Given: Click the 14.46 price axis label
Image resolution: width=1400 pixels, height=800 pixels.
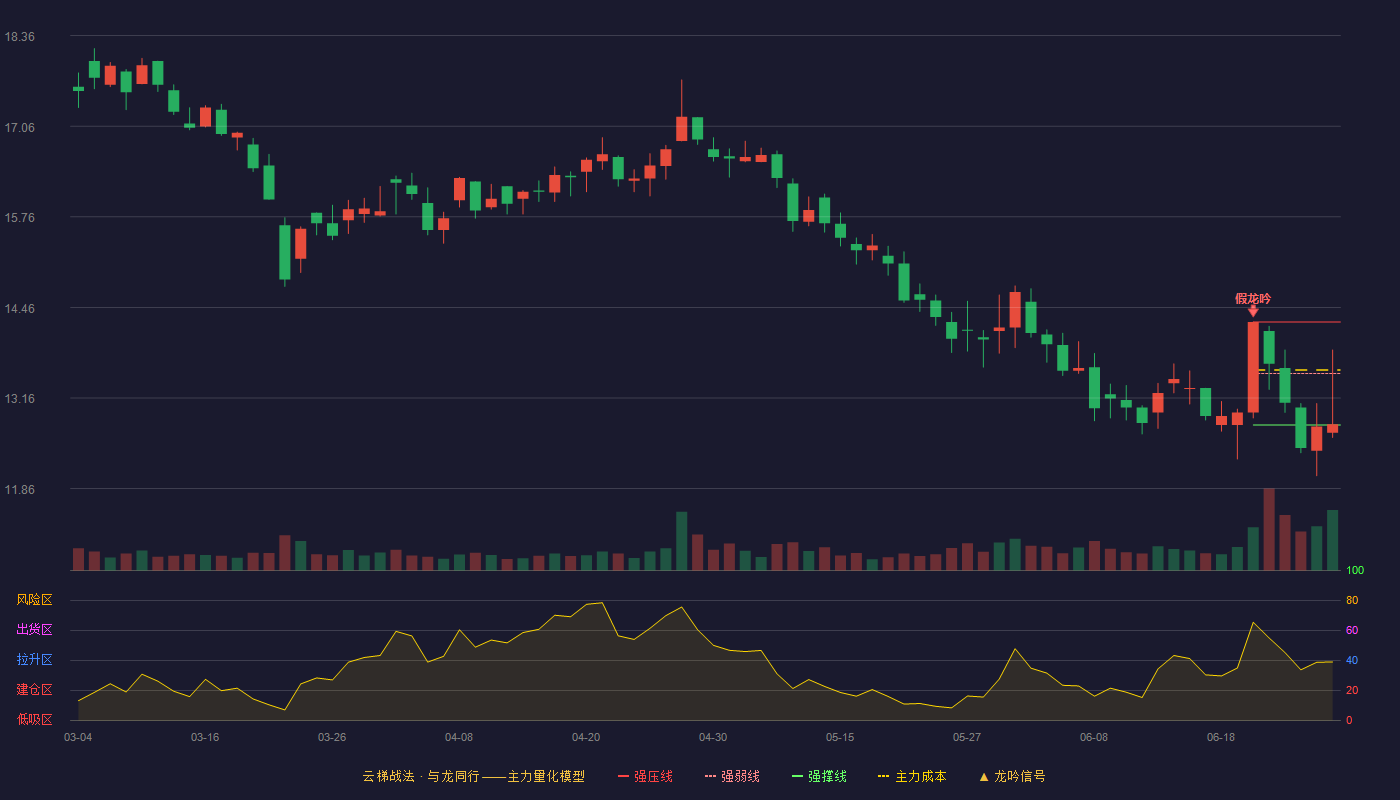Looking at the screenshot, I should click(x=19, y=309).
